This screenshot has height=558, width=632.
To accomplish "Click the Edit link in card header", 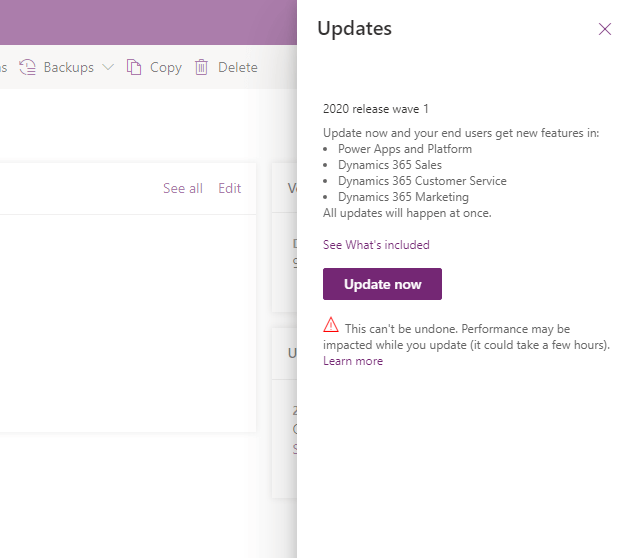I will [x=229, y=188].
